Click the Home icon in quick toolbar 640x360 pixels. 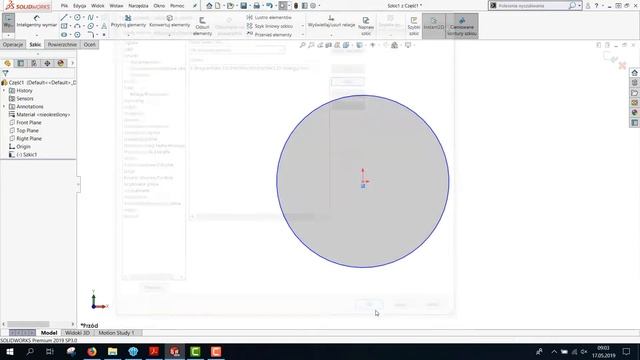[209, 6]
